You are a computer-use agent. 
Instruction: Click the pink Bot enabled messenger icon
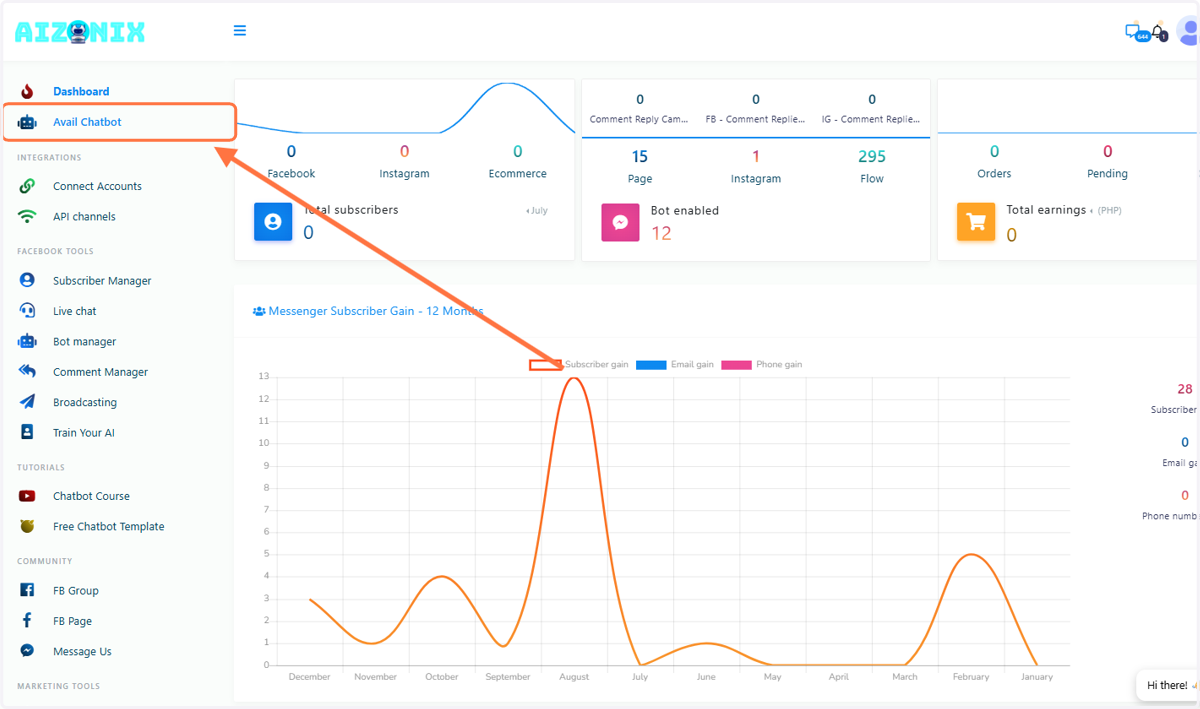[x=620, y=222]
